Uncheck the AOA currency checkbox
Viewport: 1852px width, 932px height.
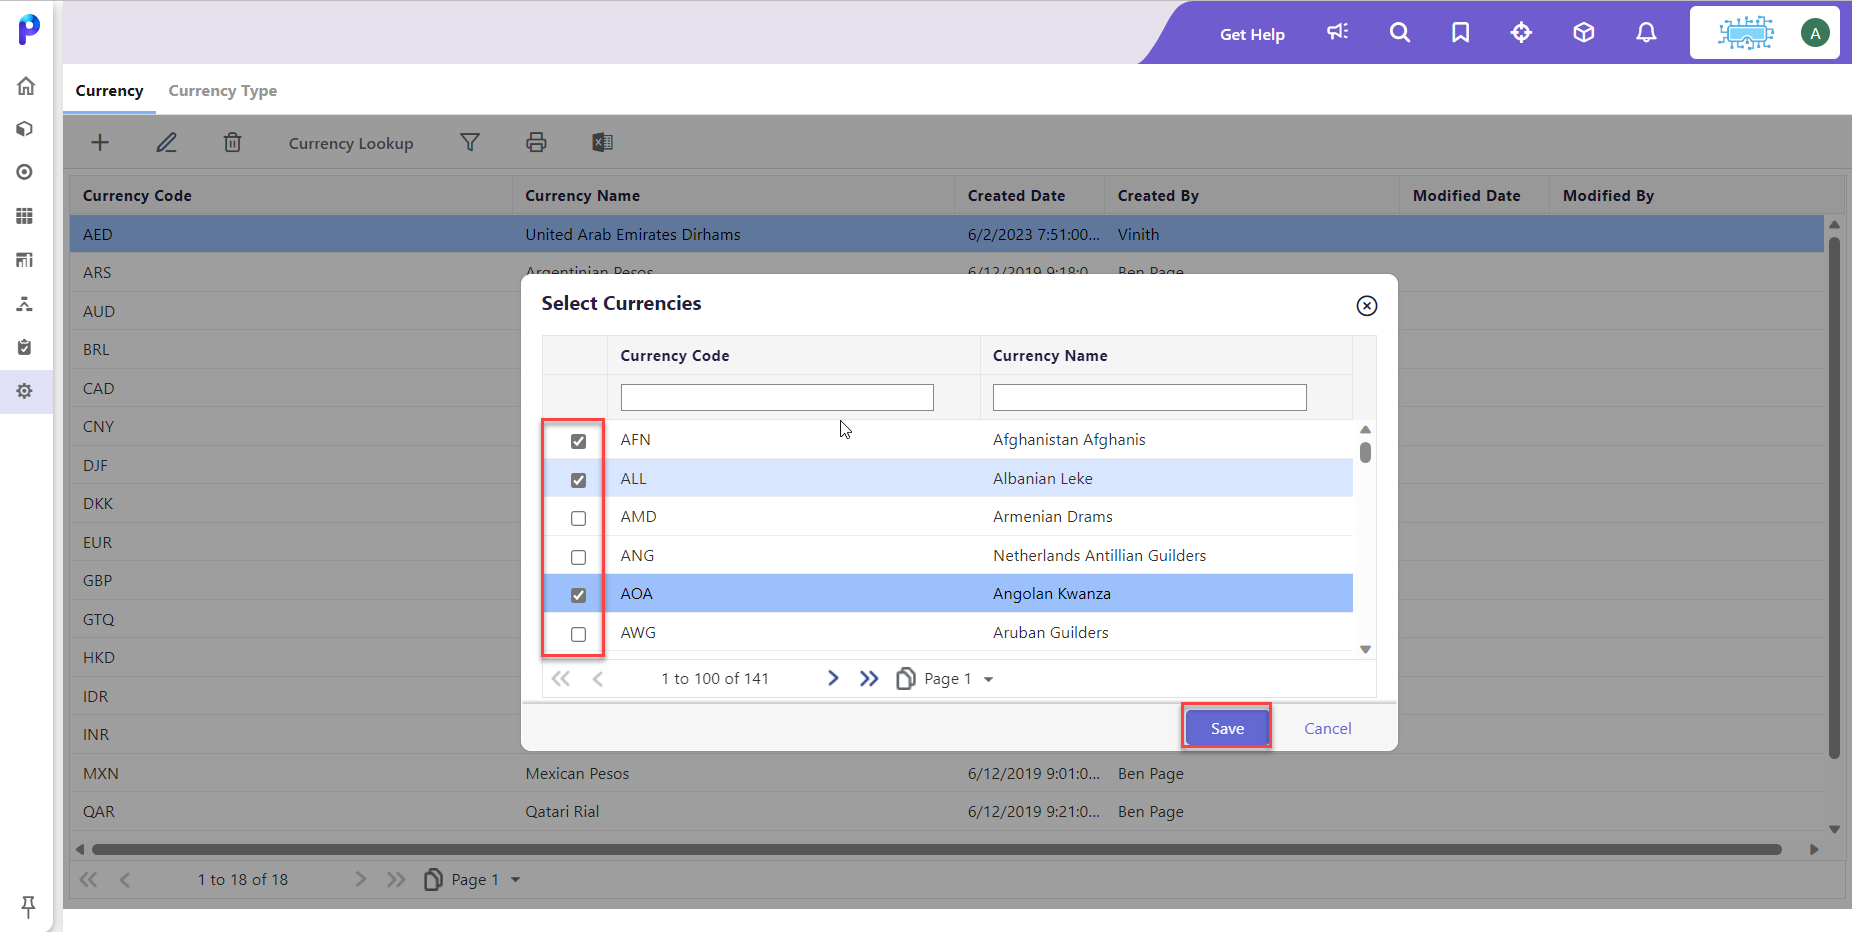578,595
